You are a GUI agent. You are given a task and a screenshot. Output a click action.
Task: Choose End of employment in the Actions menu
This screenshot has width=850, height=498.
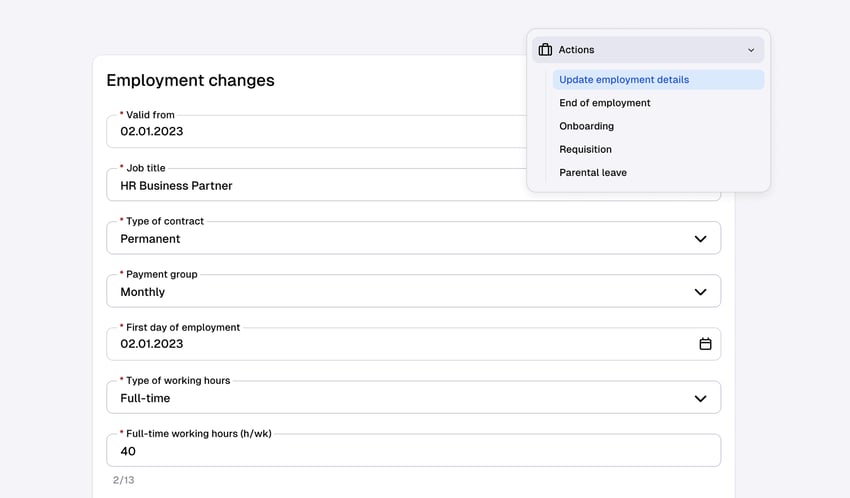click(605, 103)
